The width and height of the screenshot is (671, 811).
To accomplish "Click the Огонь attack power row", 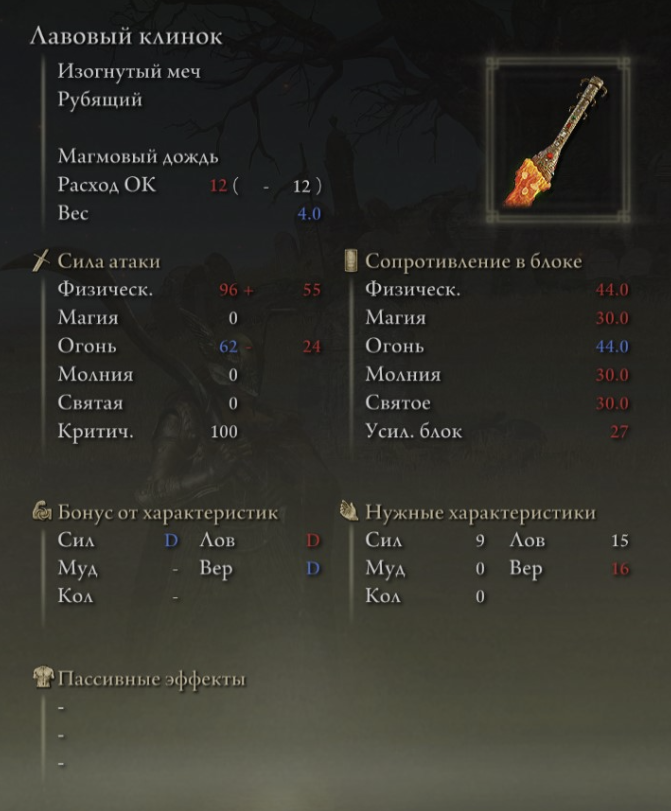I will click(189, 346).
